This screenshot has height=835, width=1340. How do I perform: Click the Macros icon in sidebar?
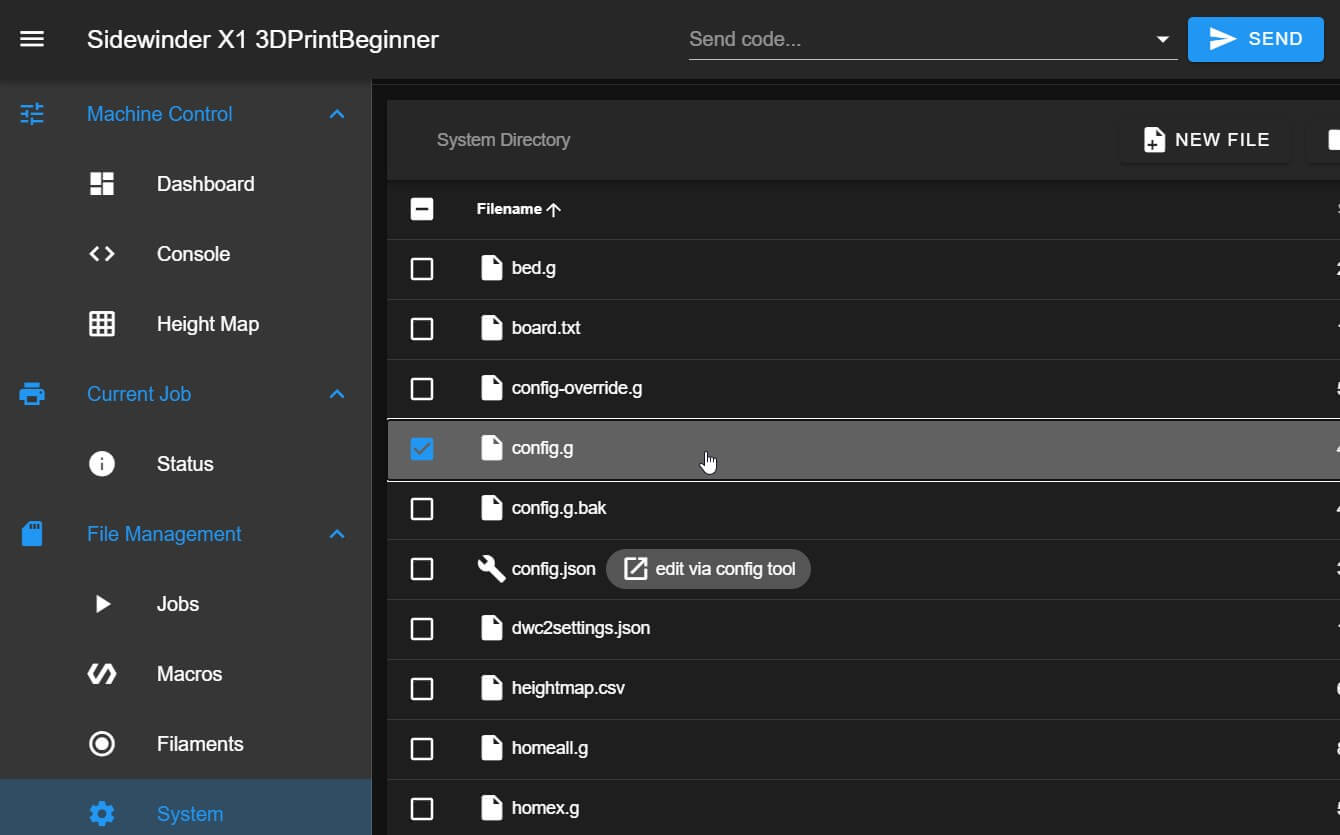(x=102, y=674)
